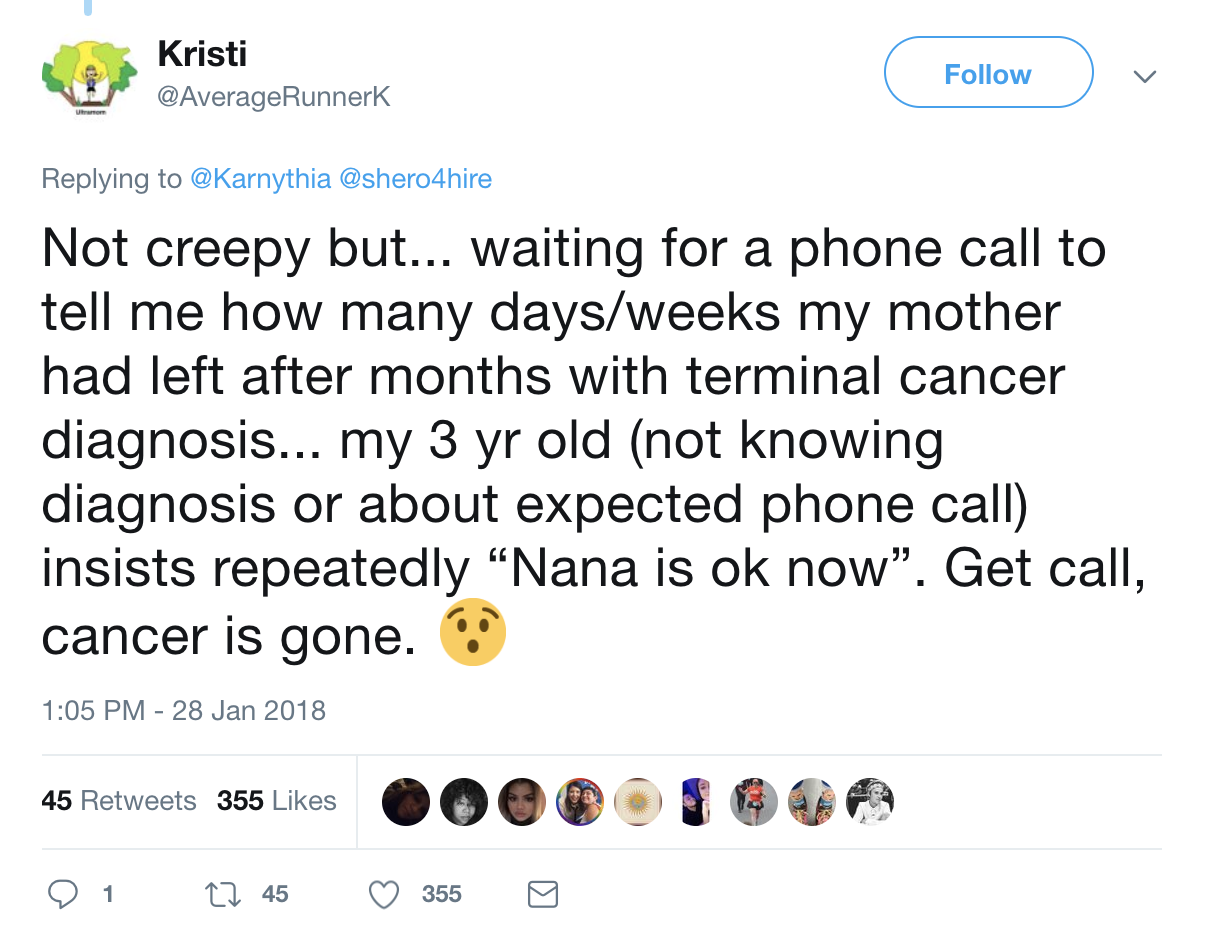Open liker avatar of runner in orange shirt

754,801
